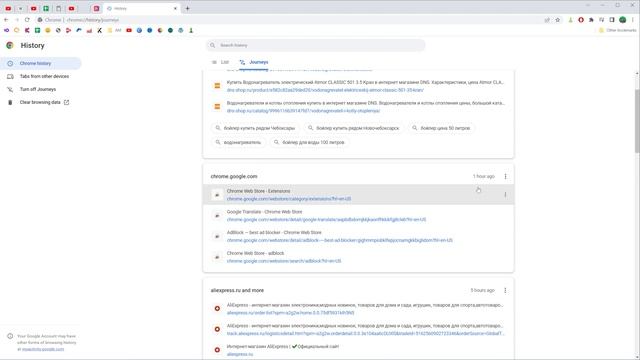Viewport: 640px width, 360px height.
Task: Open the dns-shop.ru catalog URL entry
Action: pyautogui.click(x=358, y=107)
